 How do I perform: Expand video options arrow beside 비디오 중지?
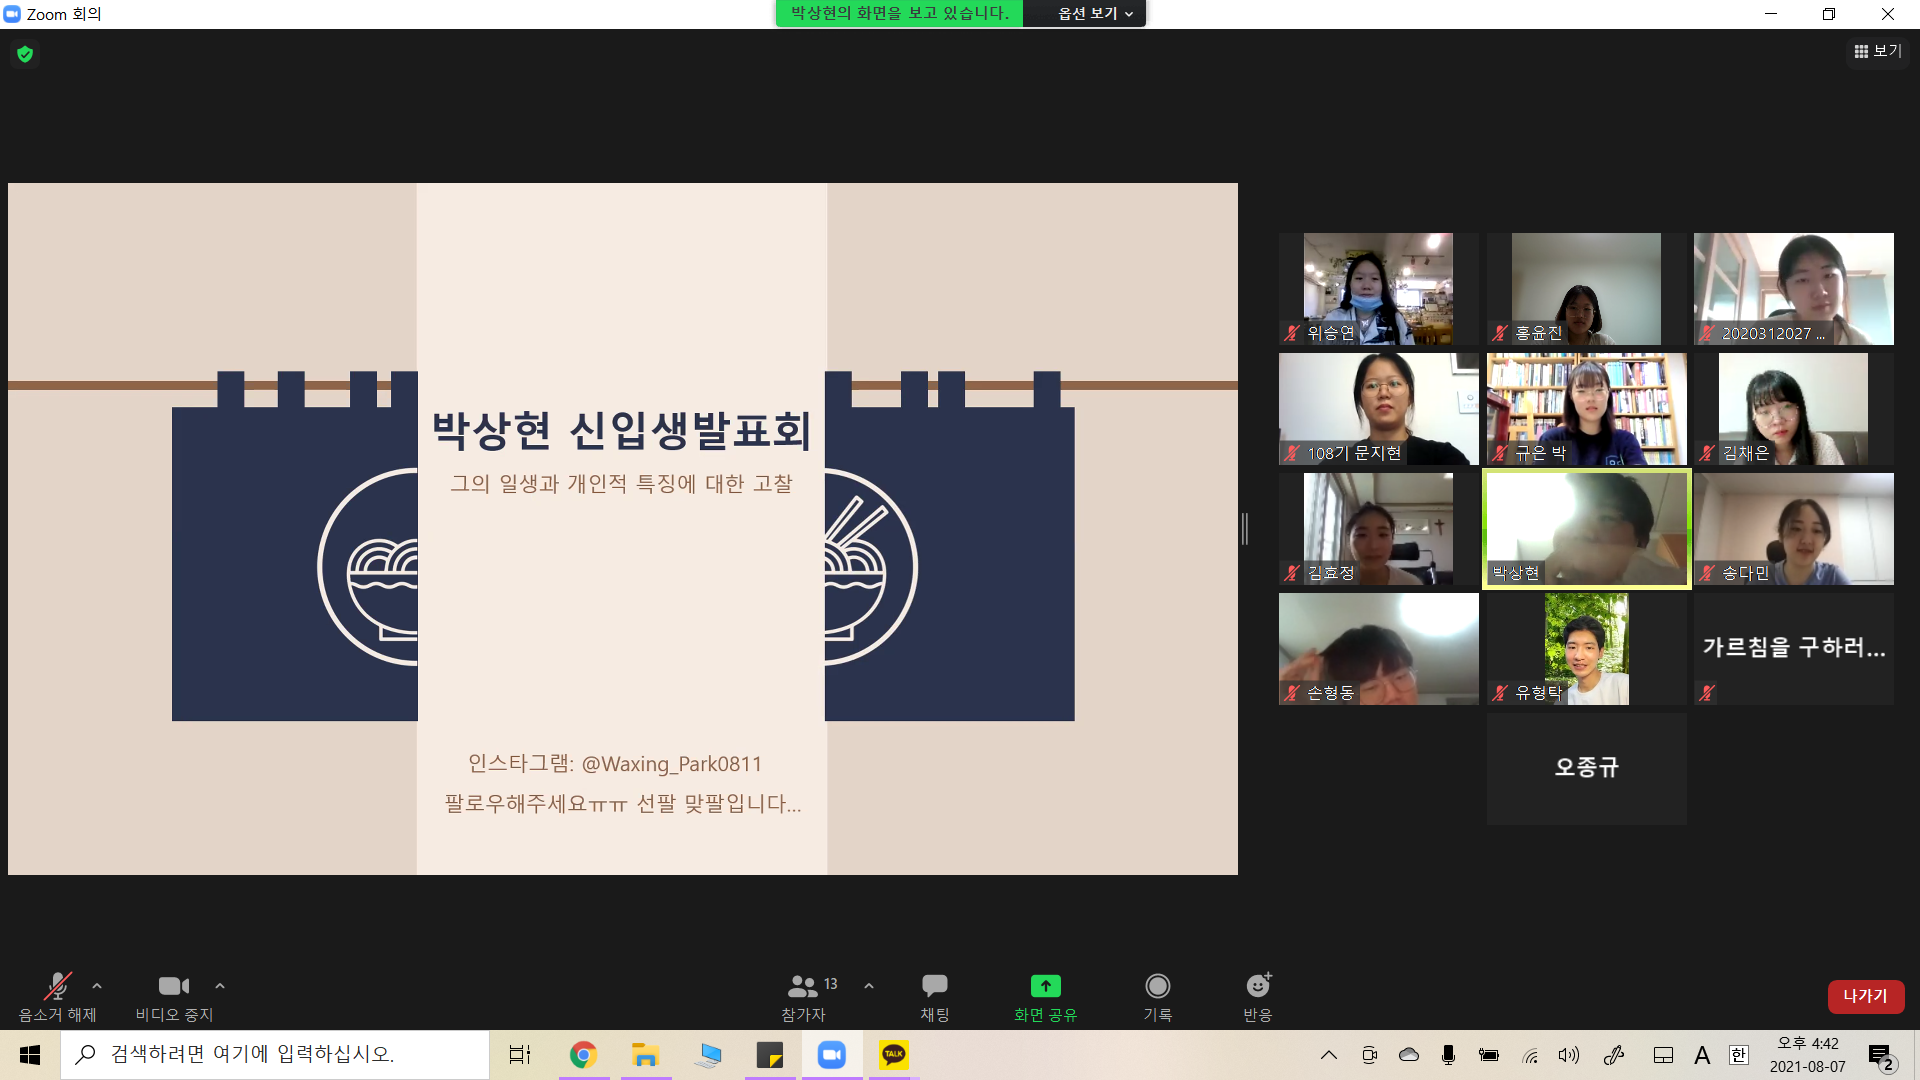point(220,986)
